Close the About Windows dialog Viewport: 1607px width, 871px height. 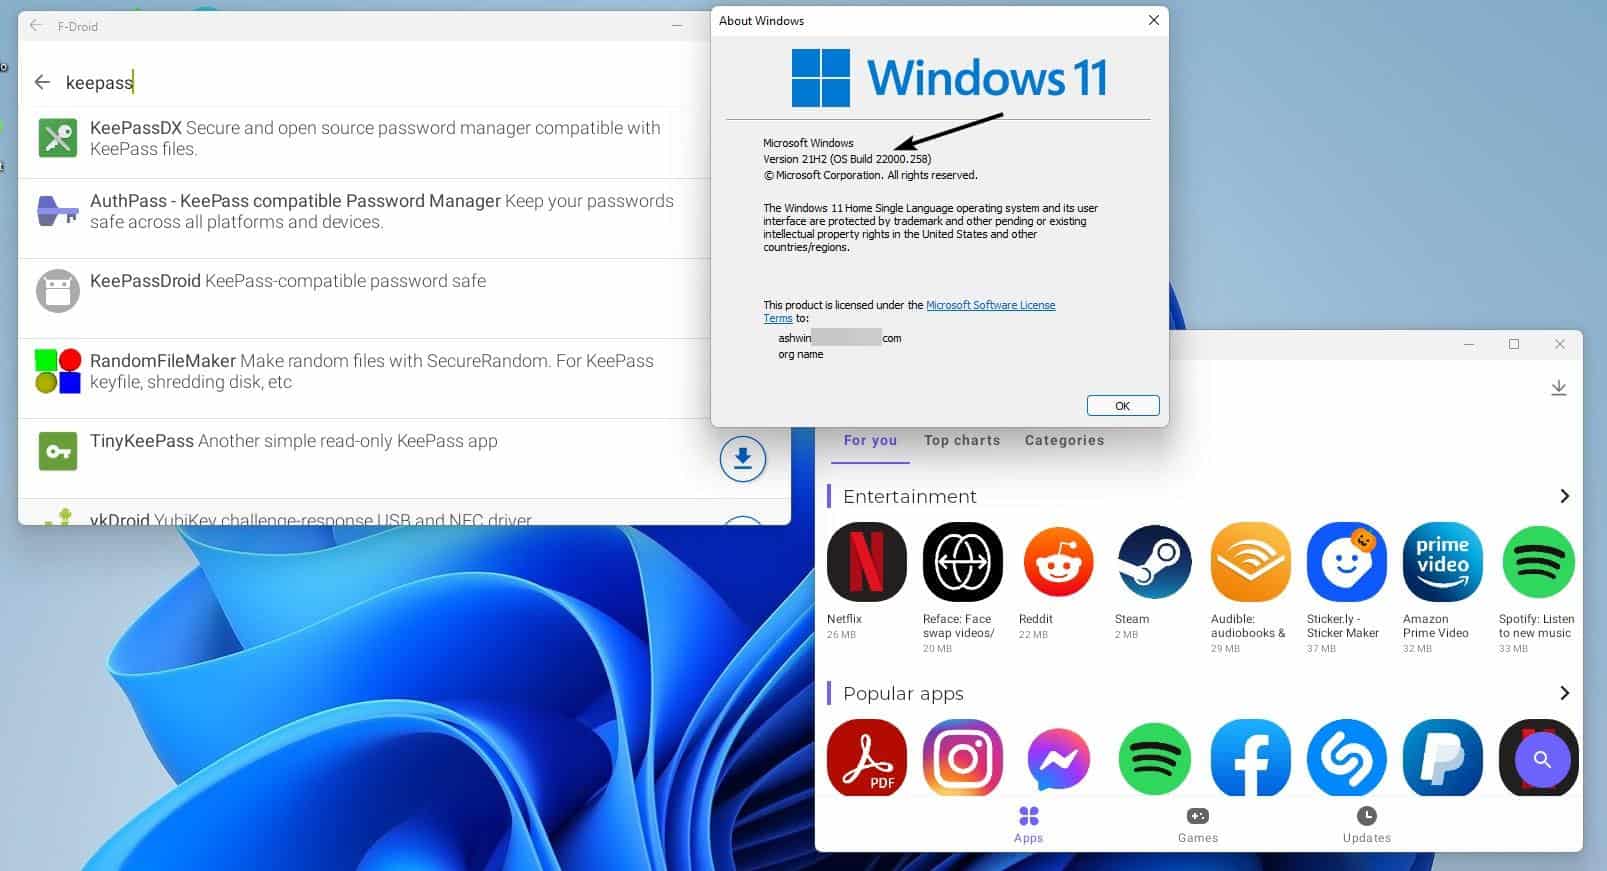1154,20
